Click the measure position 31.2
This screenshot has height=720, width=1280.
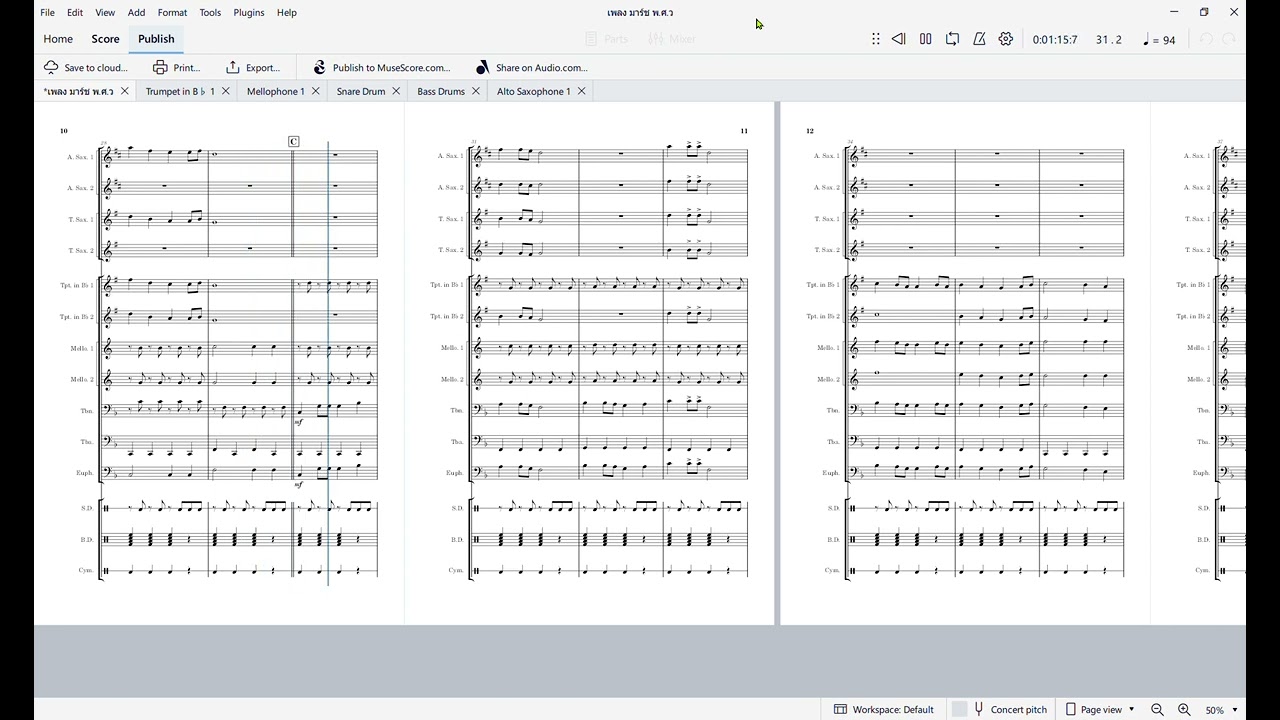tap(1108, 40)
